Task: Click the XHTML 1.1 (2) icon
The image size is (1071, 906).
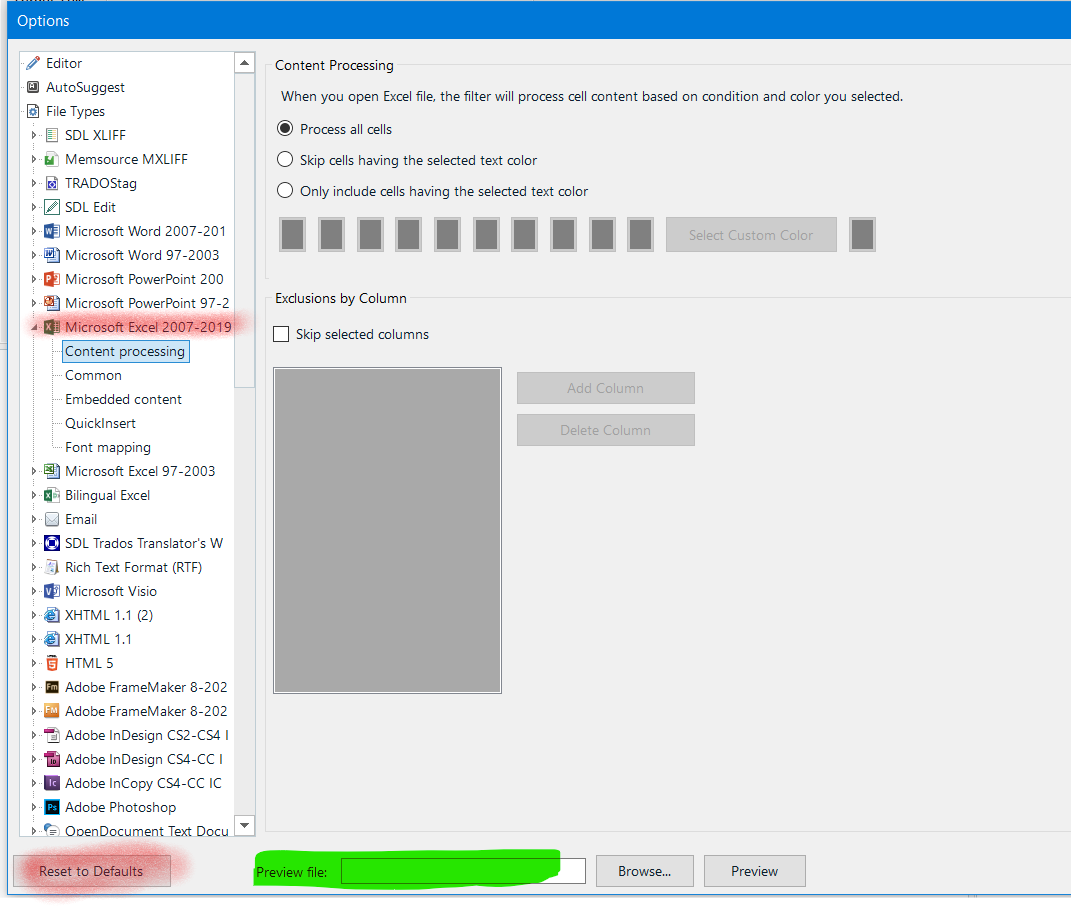Action: pyautogui.click(x=52, y=615)
